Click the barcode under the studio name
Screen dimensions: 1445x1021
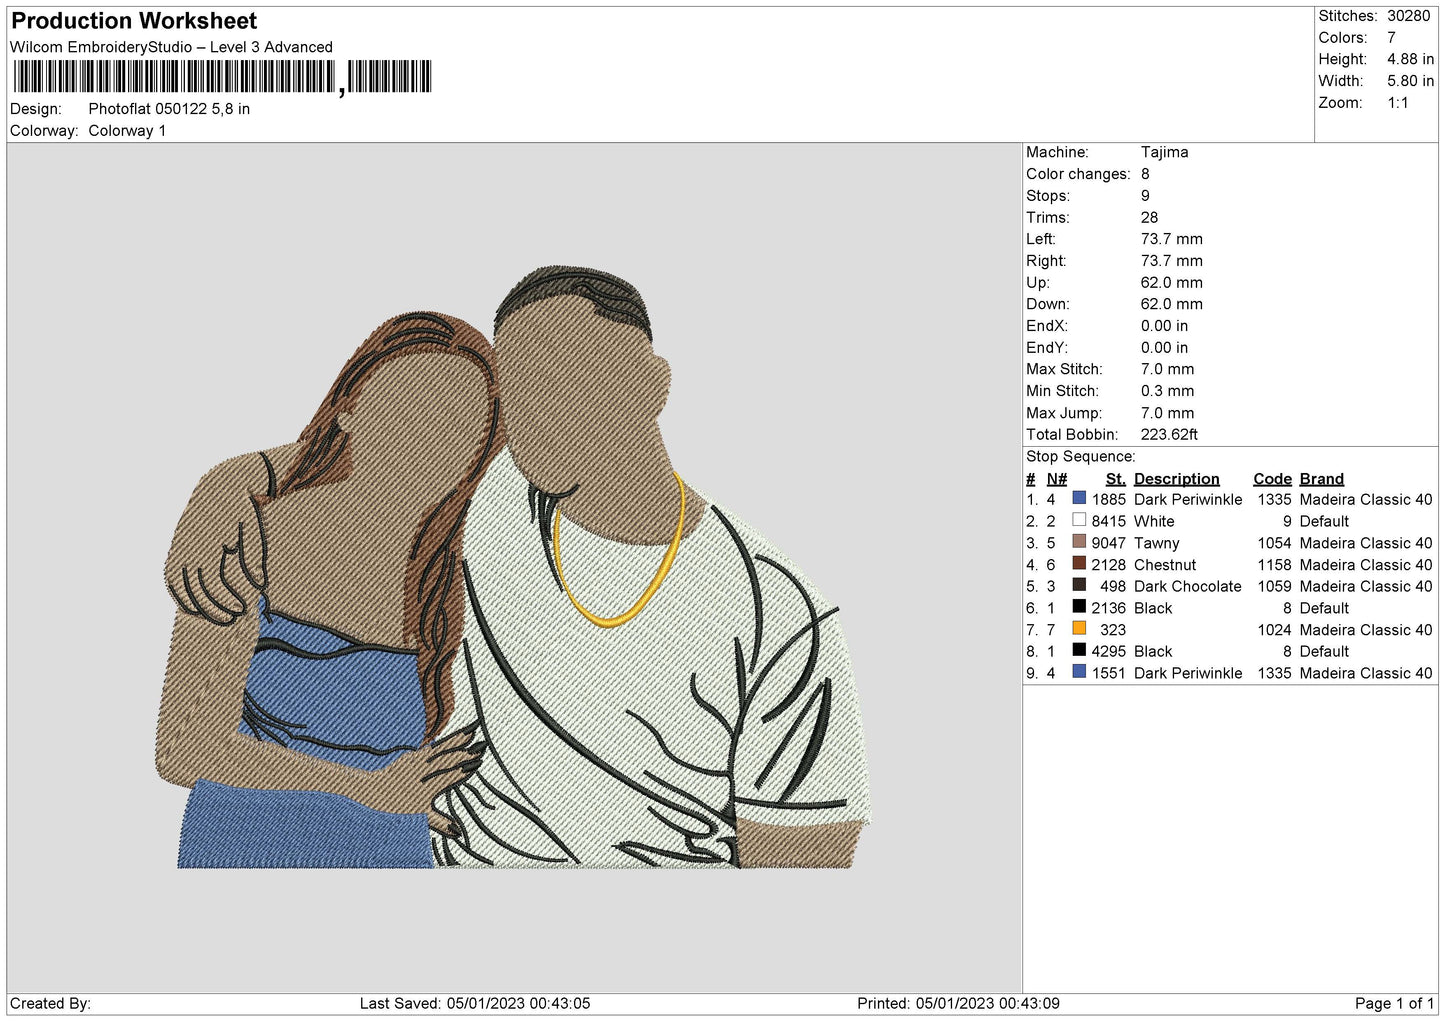coord(222,77)
